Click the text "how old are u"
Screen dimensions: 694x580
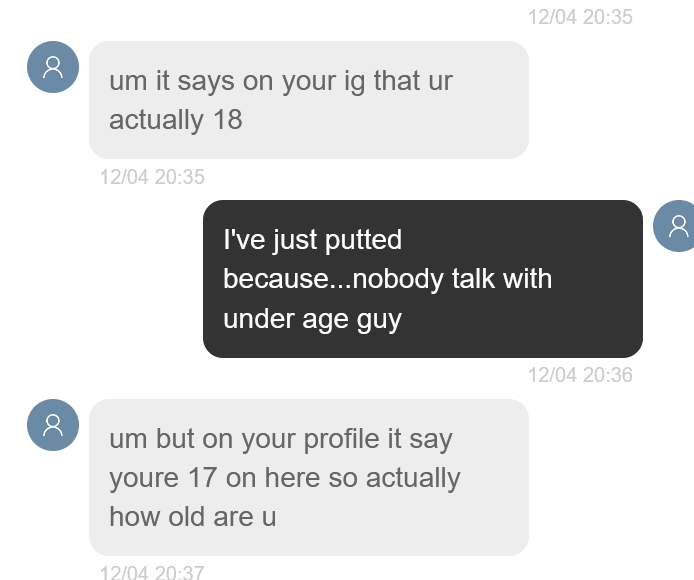click(192, 517)
